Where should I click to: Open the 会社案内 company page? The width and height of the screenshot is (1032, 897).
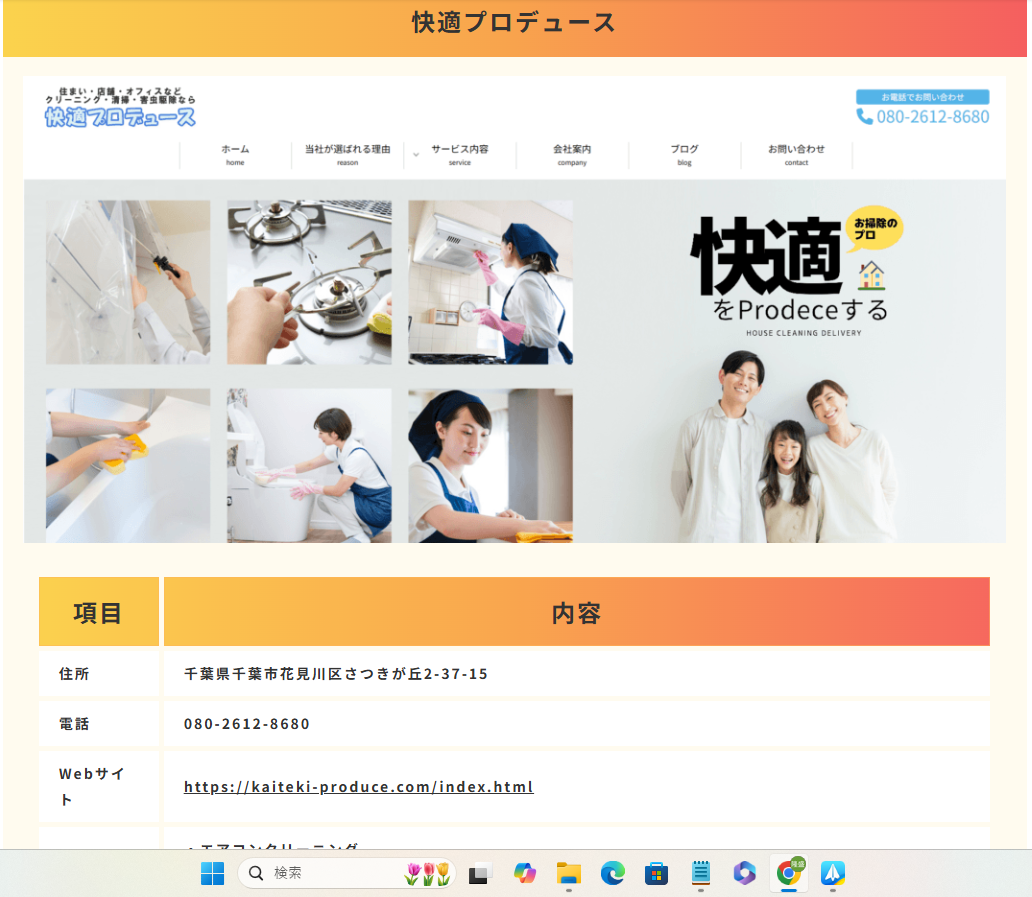tap(572, 152)
